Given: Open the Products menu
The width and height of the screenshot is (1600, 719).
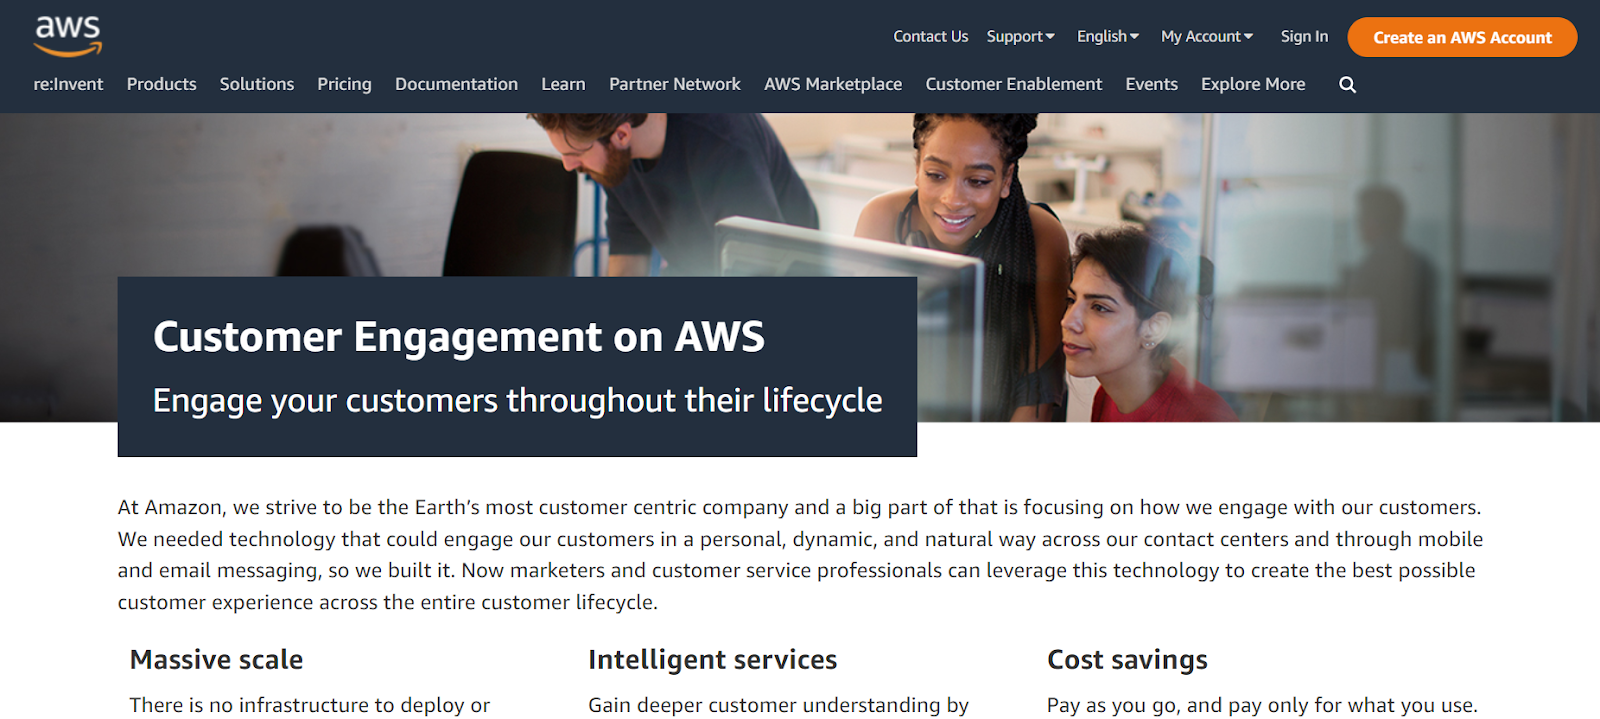Looking at the screenshot, I should click(161, 84).
